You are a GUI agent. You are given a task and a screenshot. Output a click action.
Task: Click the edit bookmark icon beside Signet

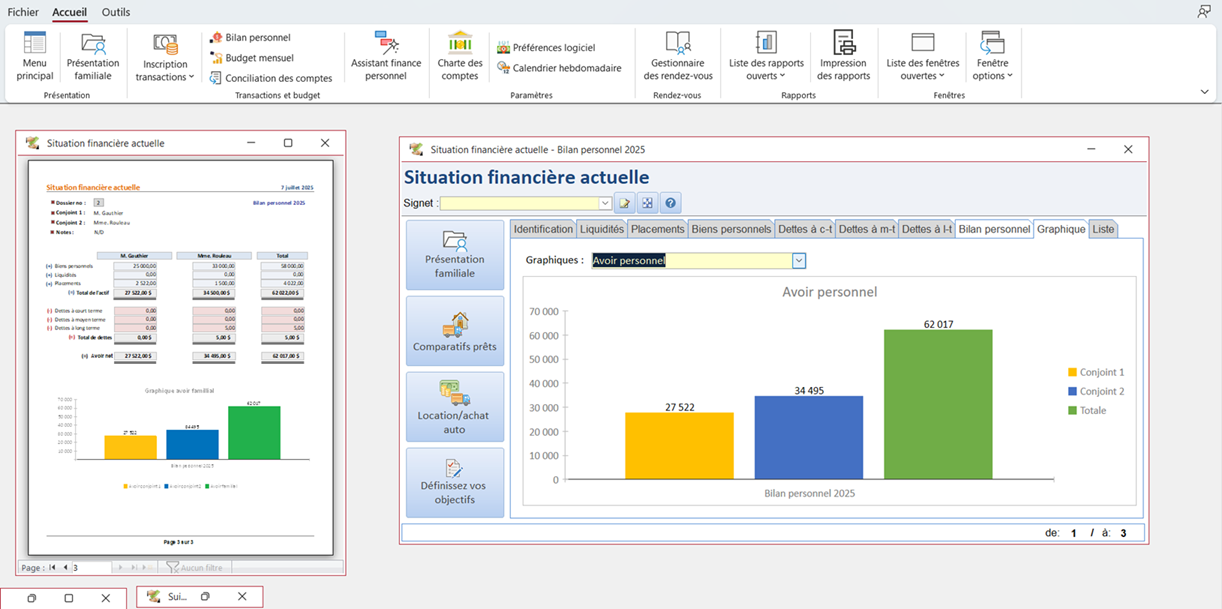625,203
